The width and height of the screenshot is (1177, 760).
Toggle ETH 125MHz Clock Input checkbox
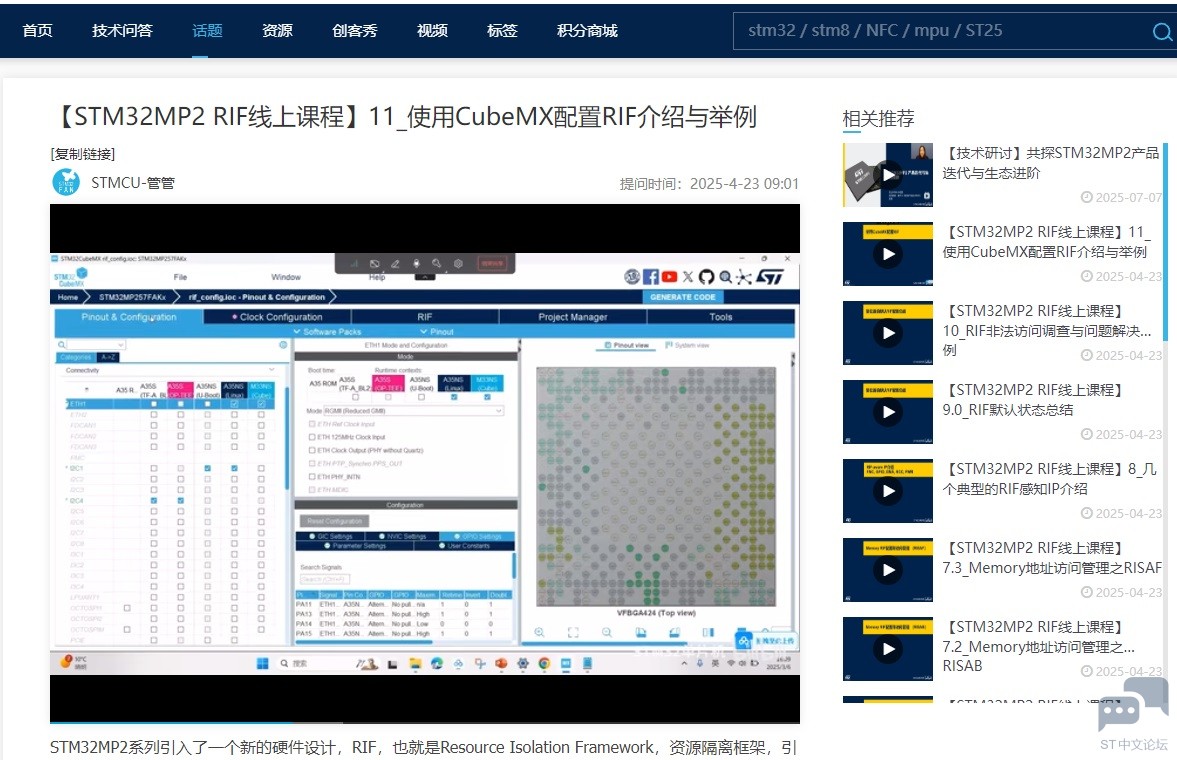(312, 437)
